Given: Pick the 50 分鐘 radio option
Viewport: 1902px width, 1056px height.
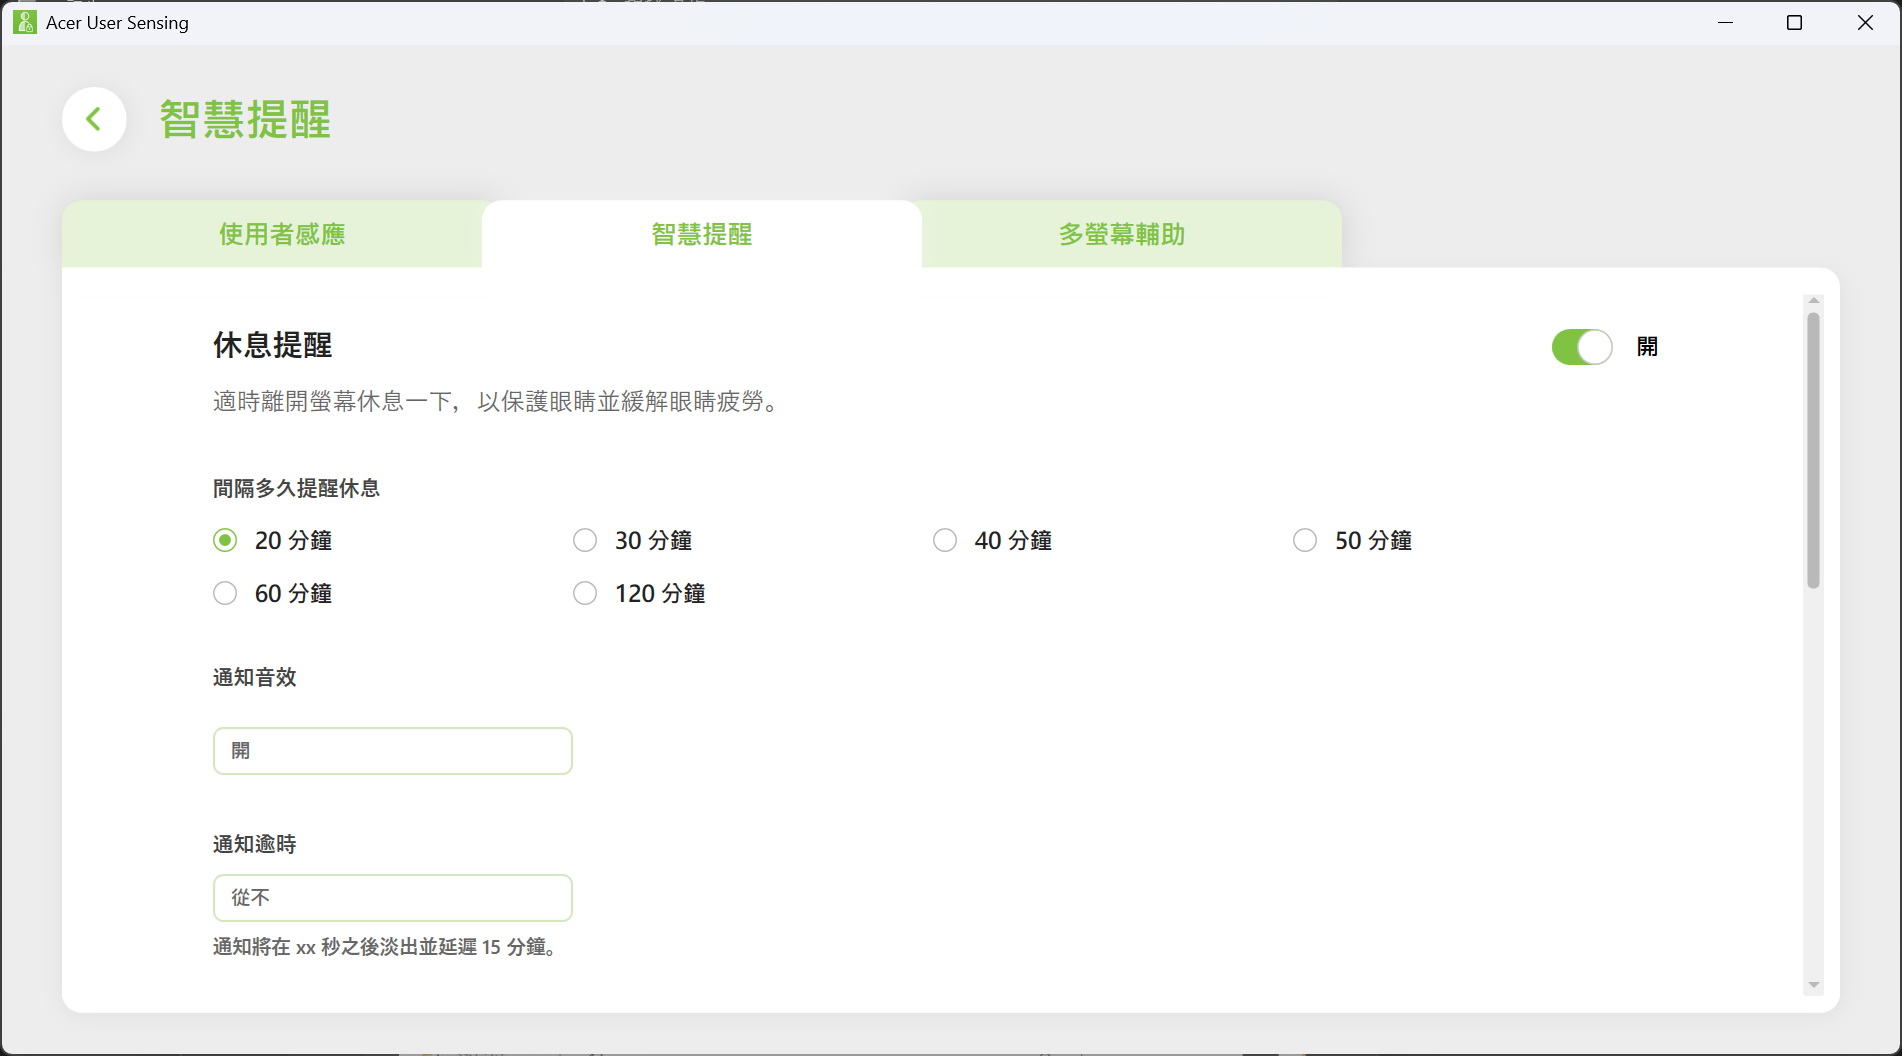Looking at the screenshot, I should 1305,540.
